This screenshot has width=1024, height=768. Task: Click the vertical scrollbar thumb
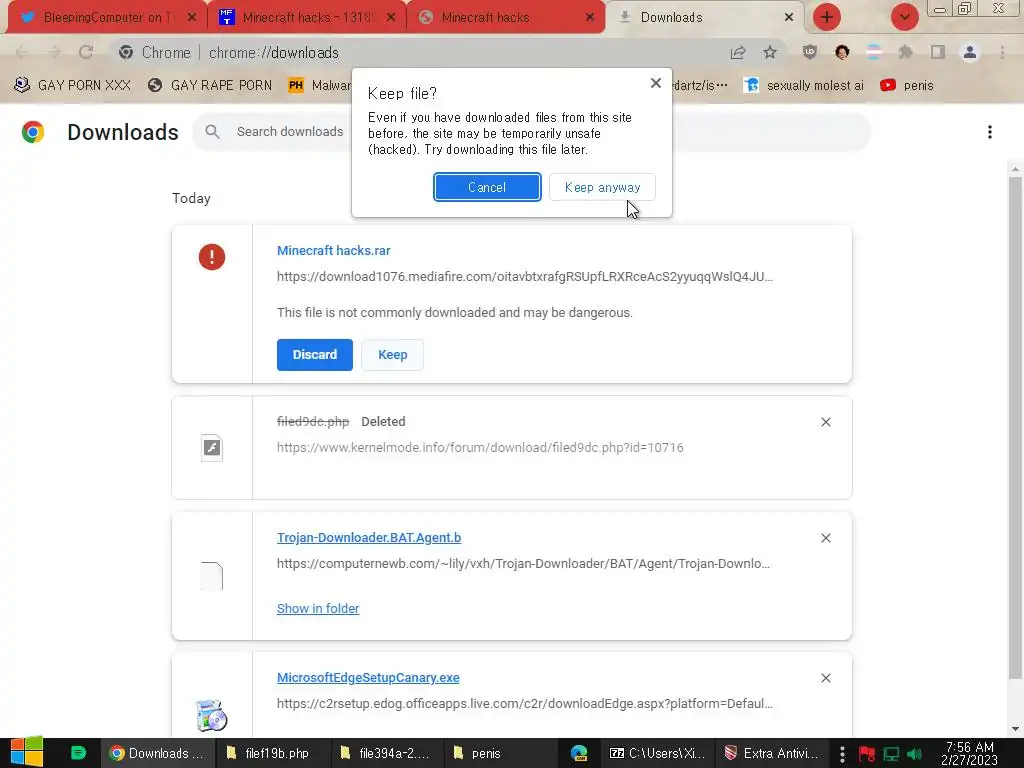[x=1015, y=427]
